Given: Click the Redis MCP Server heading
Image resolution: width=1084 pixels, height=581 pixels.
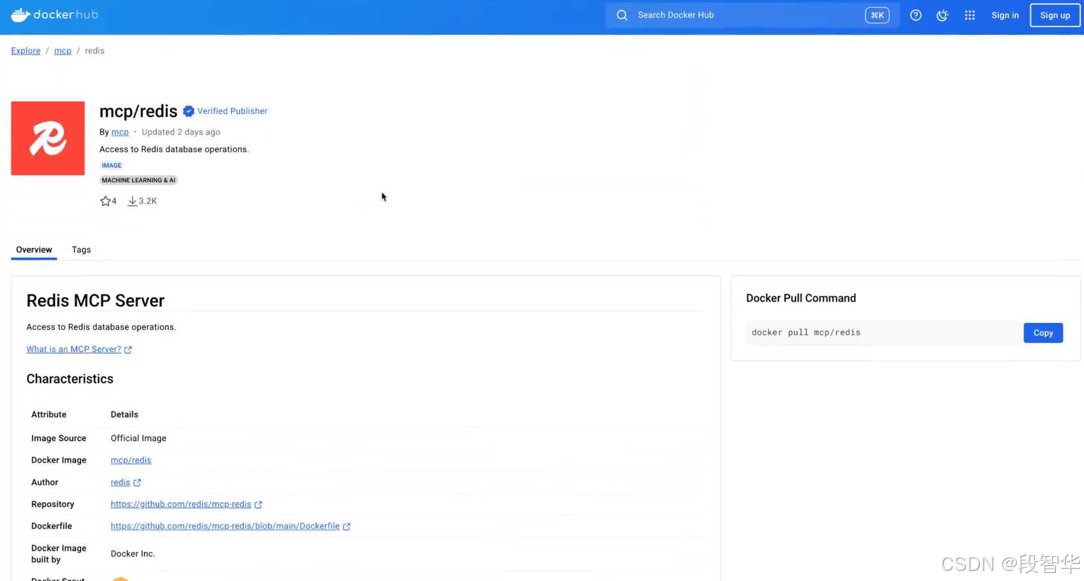Looking at the screenshot, I should [x=95, y=301].
